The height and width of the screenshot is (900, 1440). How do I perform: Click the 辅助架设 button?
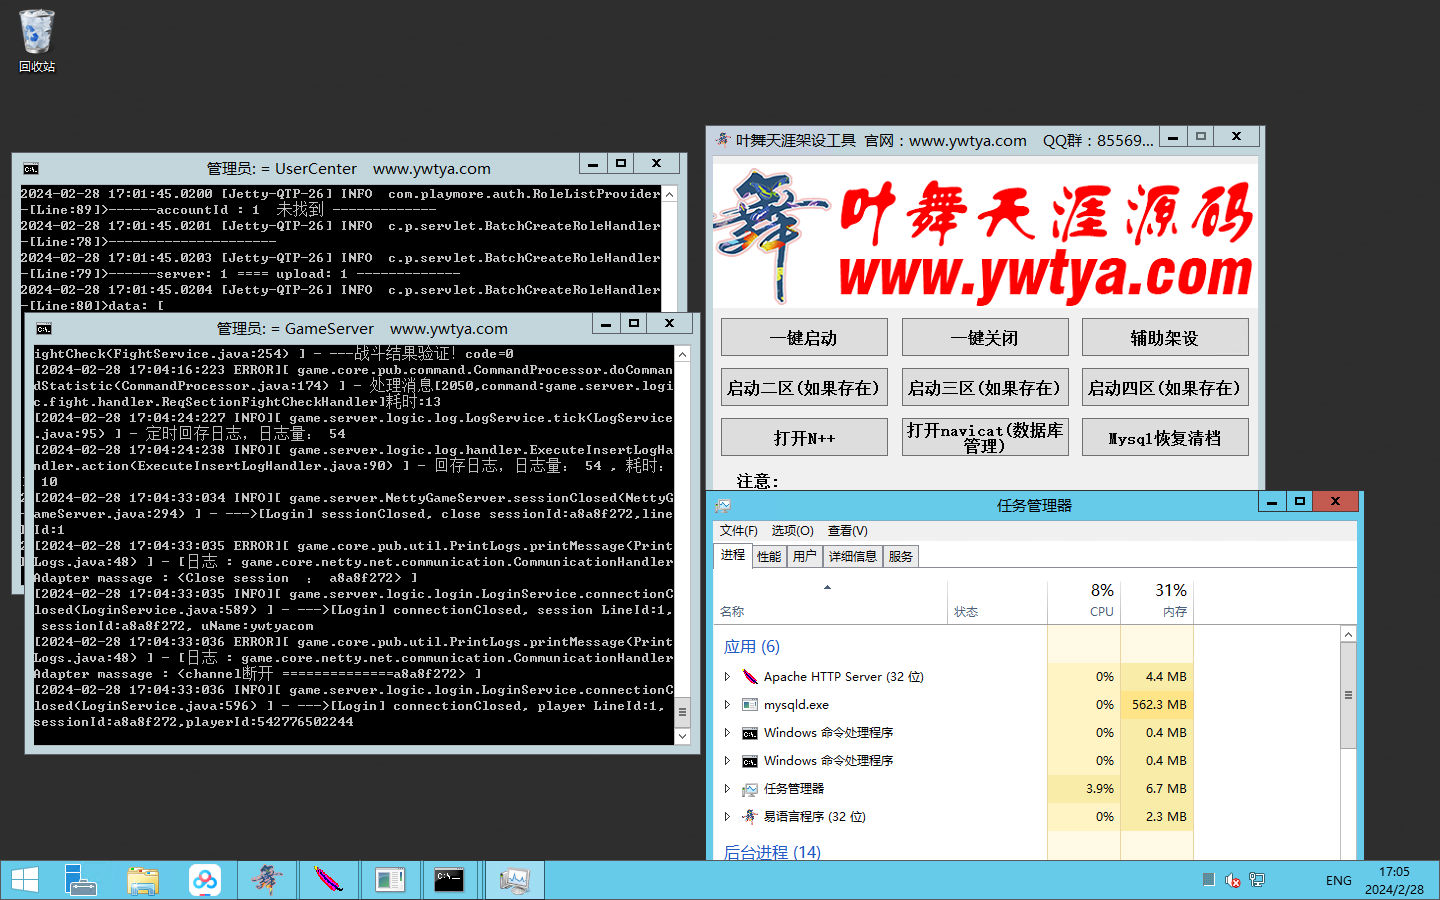pos(1165,337)
